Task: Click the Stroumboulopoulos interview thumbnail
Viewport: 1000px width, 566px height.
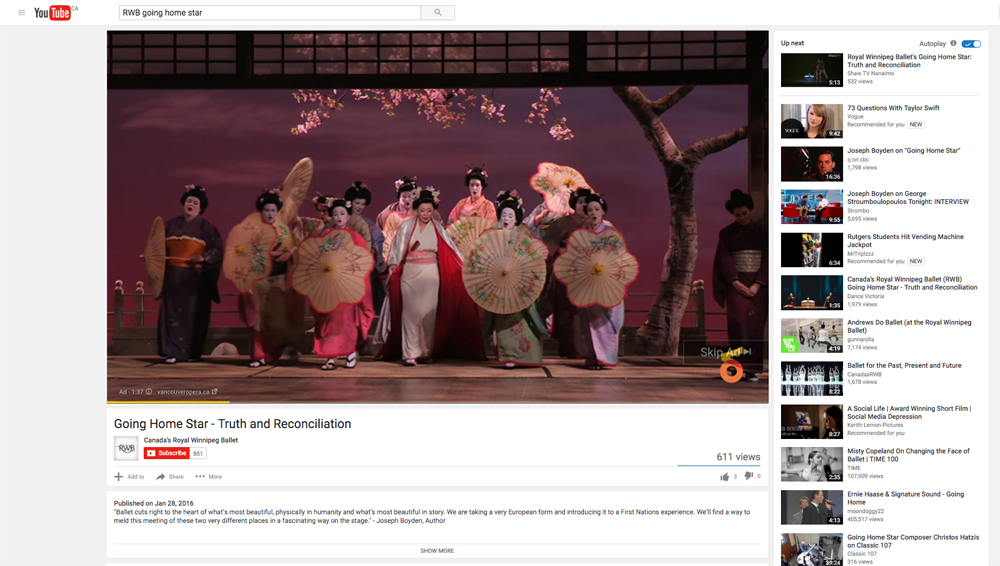Action: (812, 207)
